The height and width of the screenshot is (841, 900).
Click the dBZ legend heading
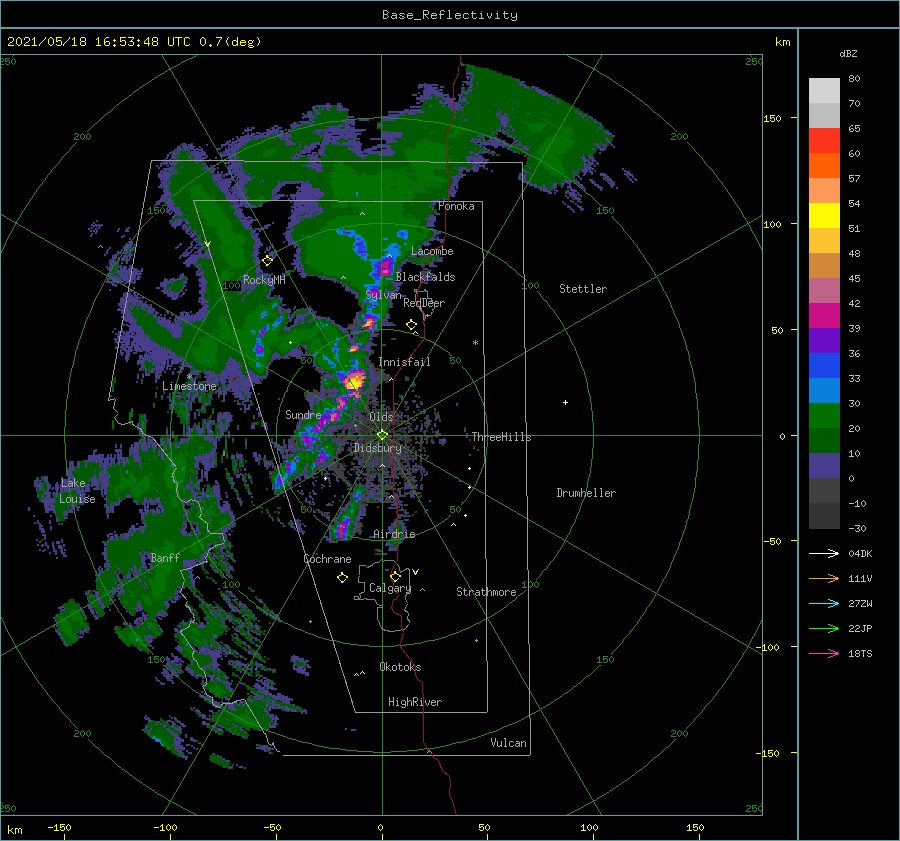coord(848,54)
